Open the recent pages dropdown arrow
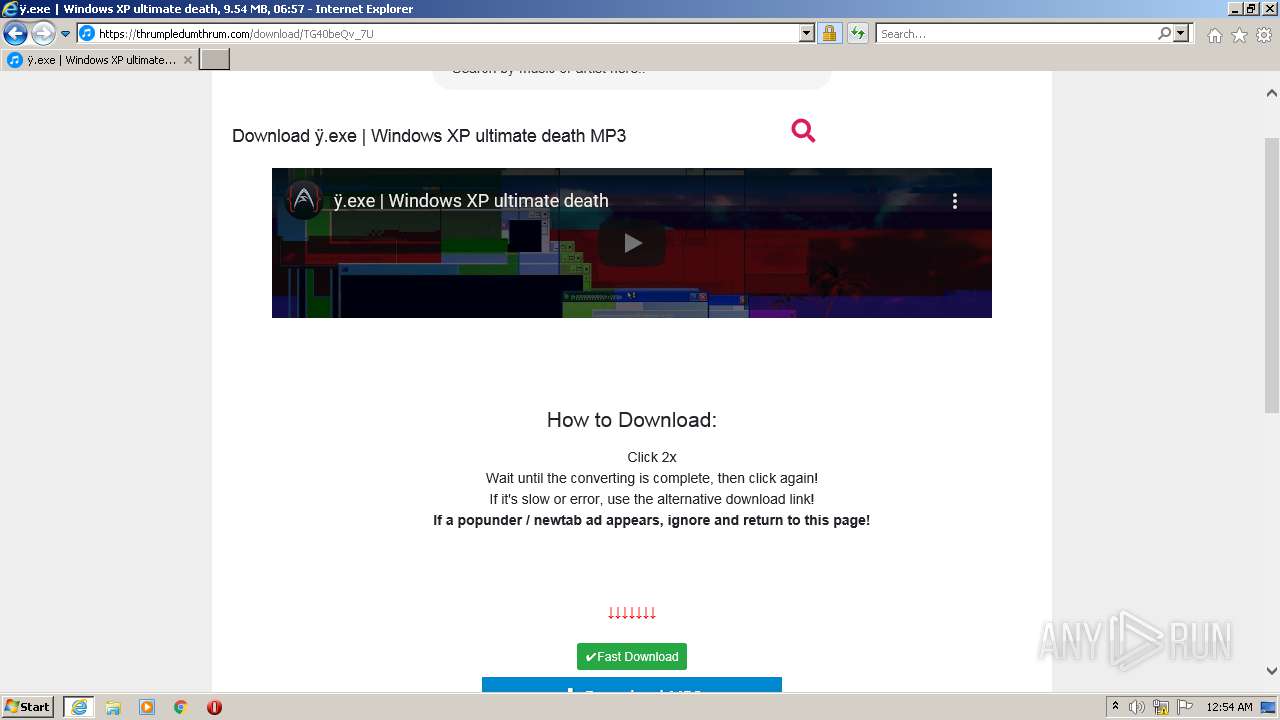The image size is (1280, 720). coord(65,34)
